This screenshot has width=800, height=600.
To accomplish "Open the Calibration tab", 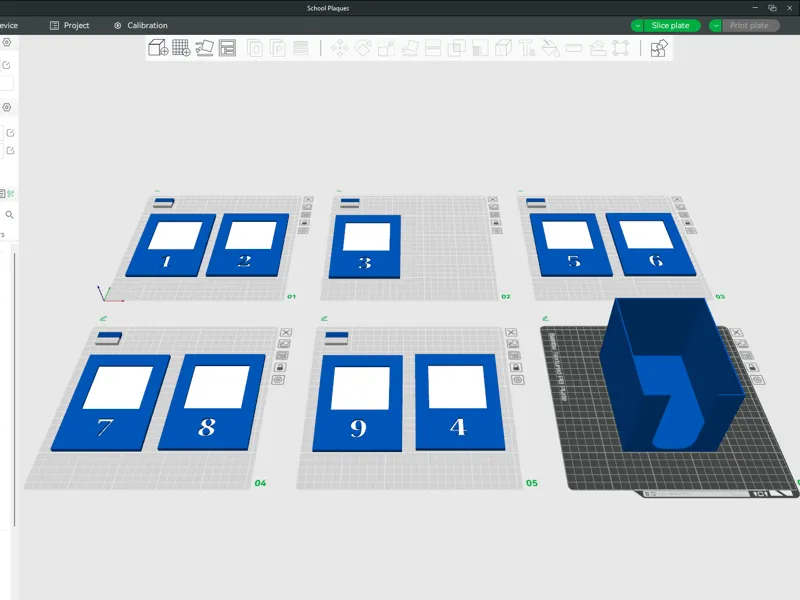I will coord(141,26).
